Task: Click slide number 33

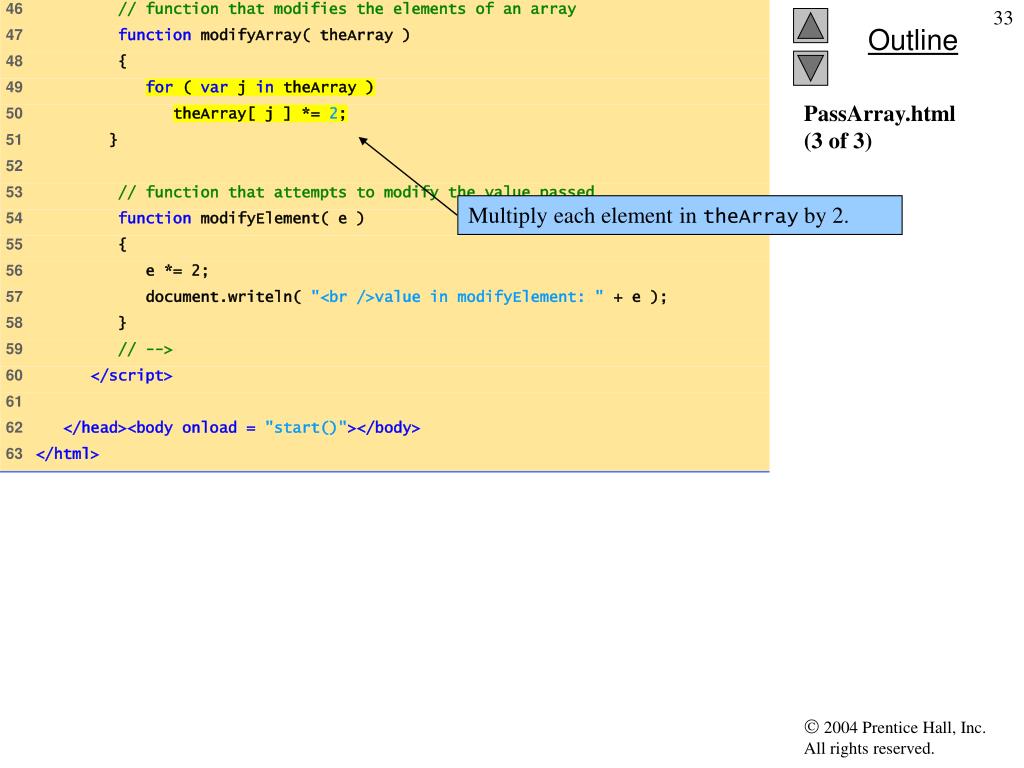Action: click(x=1002, y=18)
